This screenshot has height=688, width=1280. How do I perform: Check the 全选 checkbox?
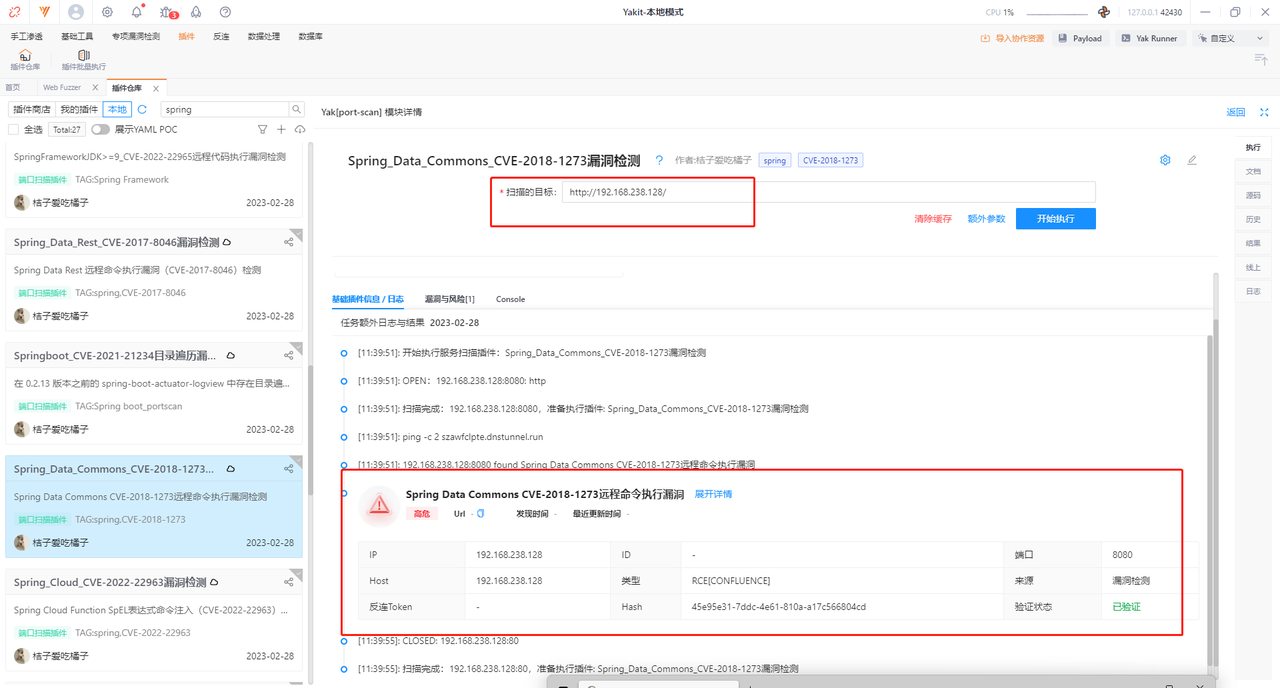click(x=13, y=129)
